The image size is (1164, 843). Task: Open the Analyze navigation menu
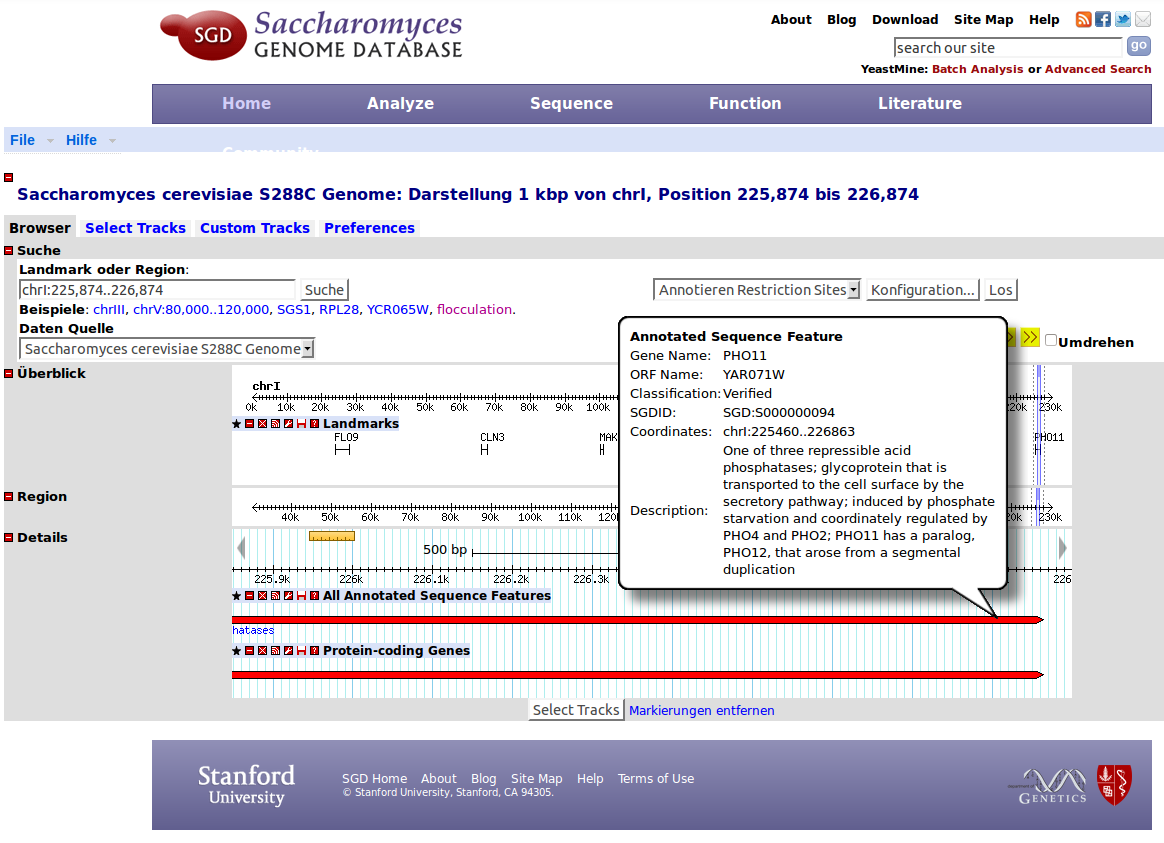point(400,103)
